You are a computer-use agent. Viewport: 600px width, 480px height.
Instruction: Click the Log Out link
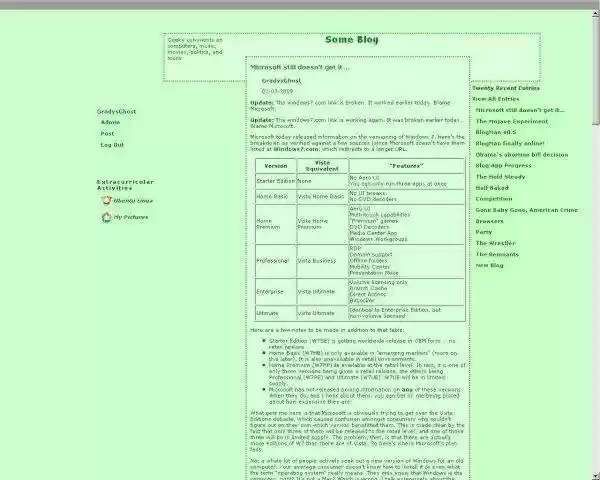(112, 145)
